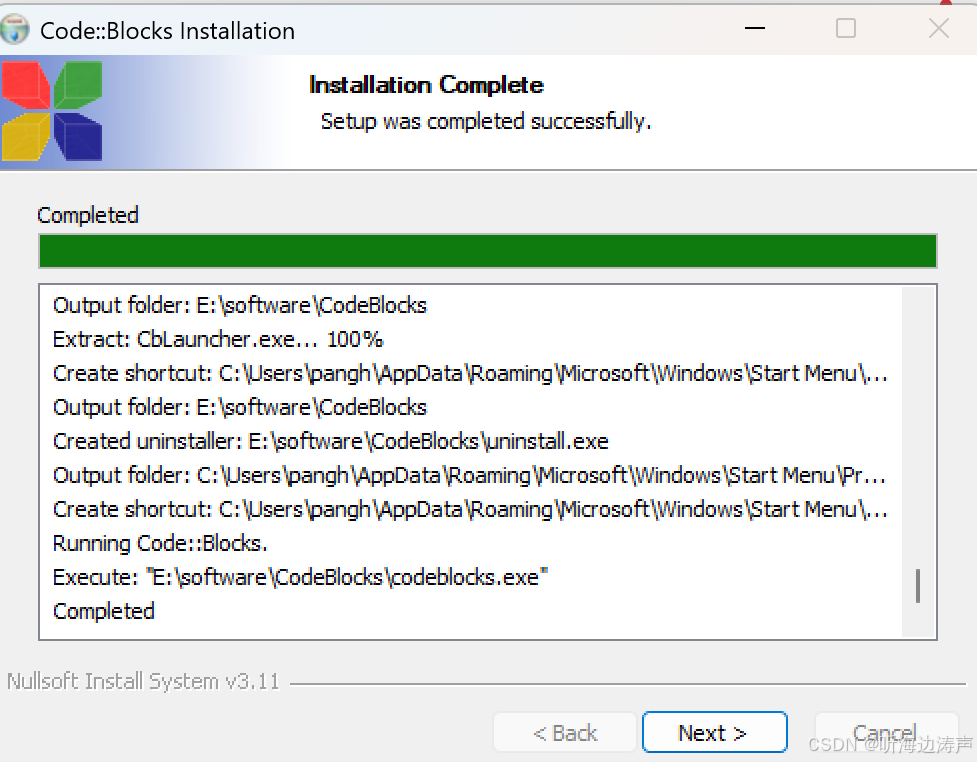This screenshot has height=762, width=977.
Task: Click the yellow cube in the logo
Action: (x=25, y=138)
